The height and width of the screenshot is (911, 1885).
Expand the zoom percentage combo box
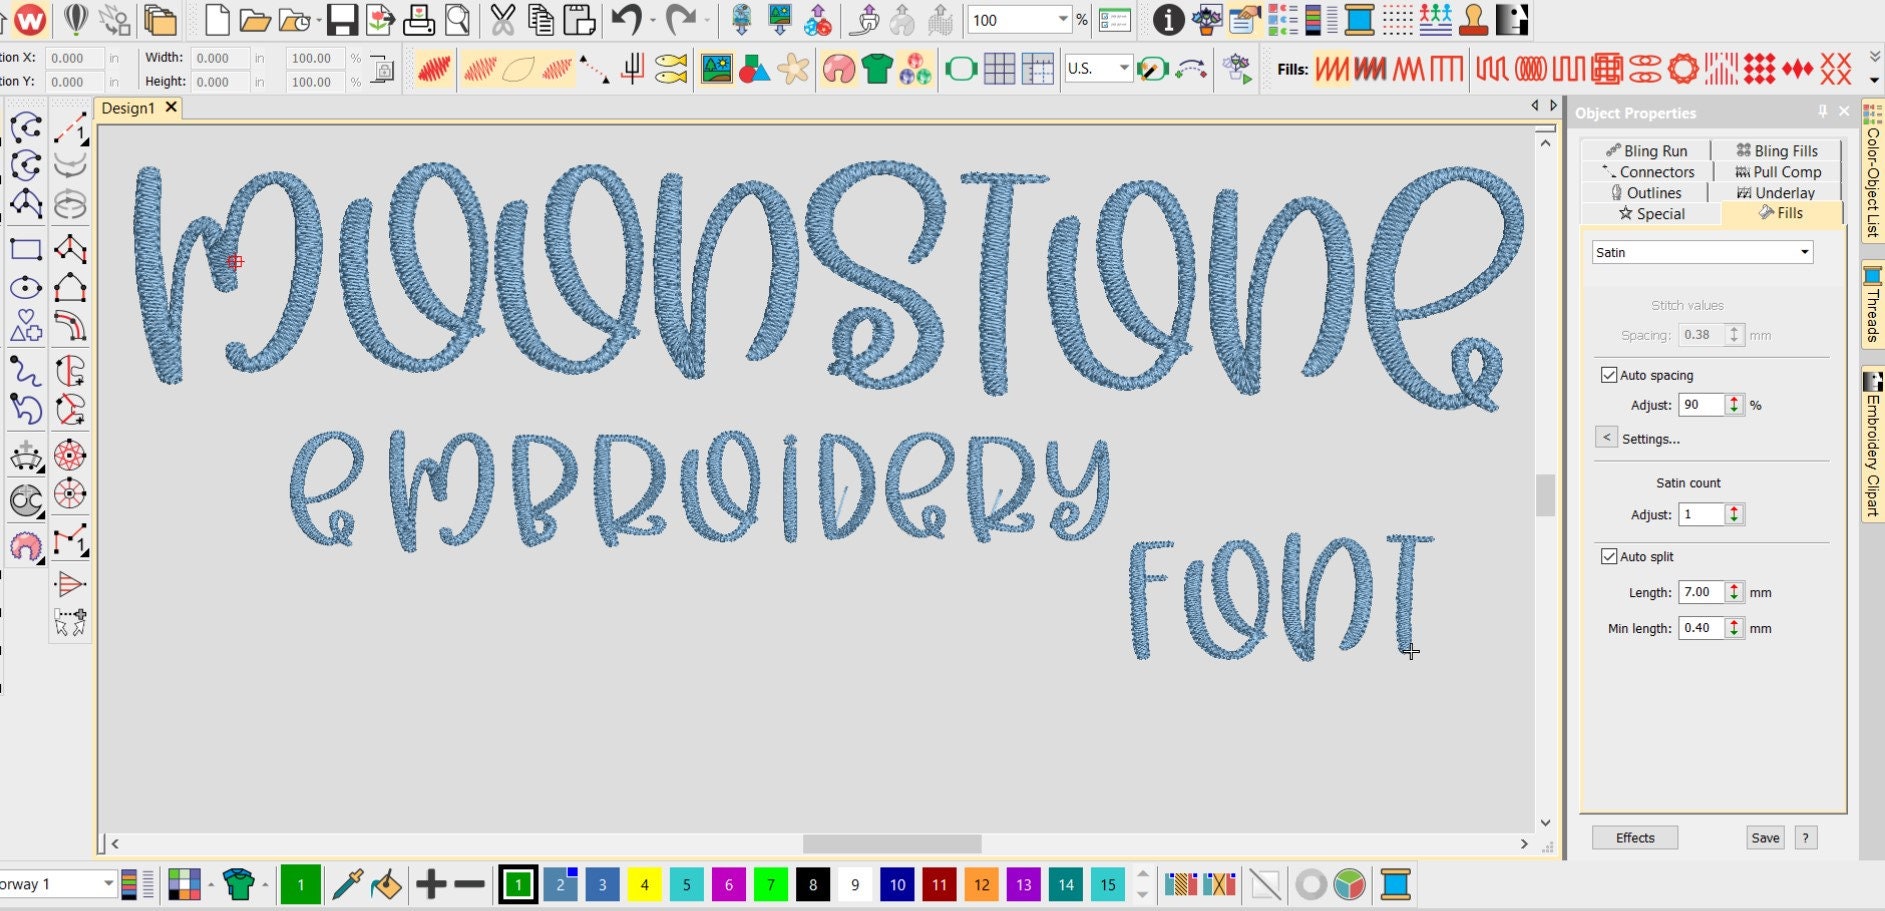(1062, 19)
